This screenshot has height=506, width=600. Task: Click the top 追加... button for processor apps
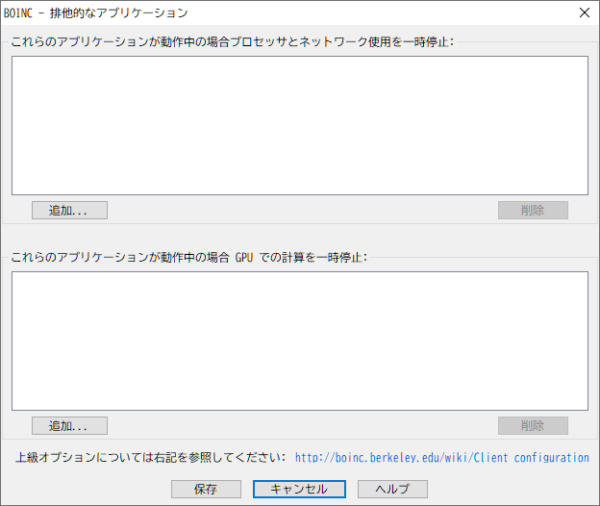tap(69, 210)
